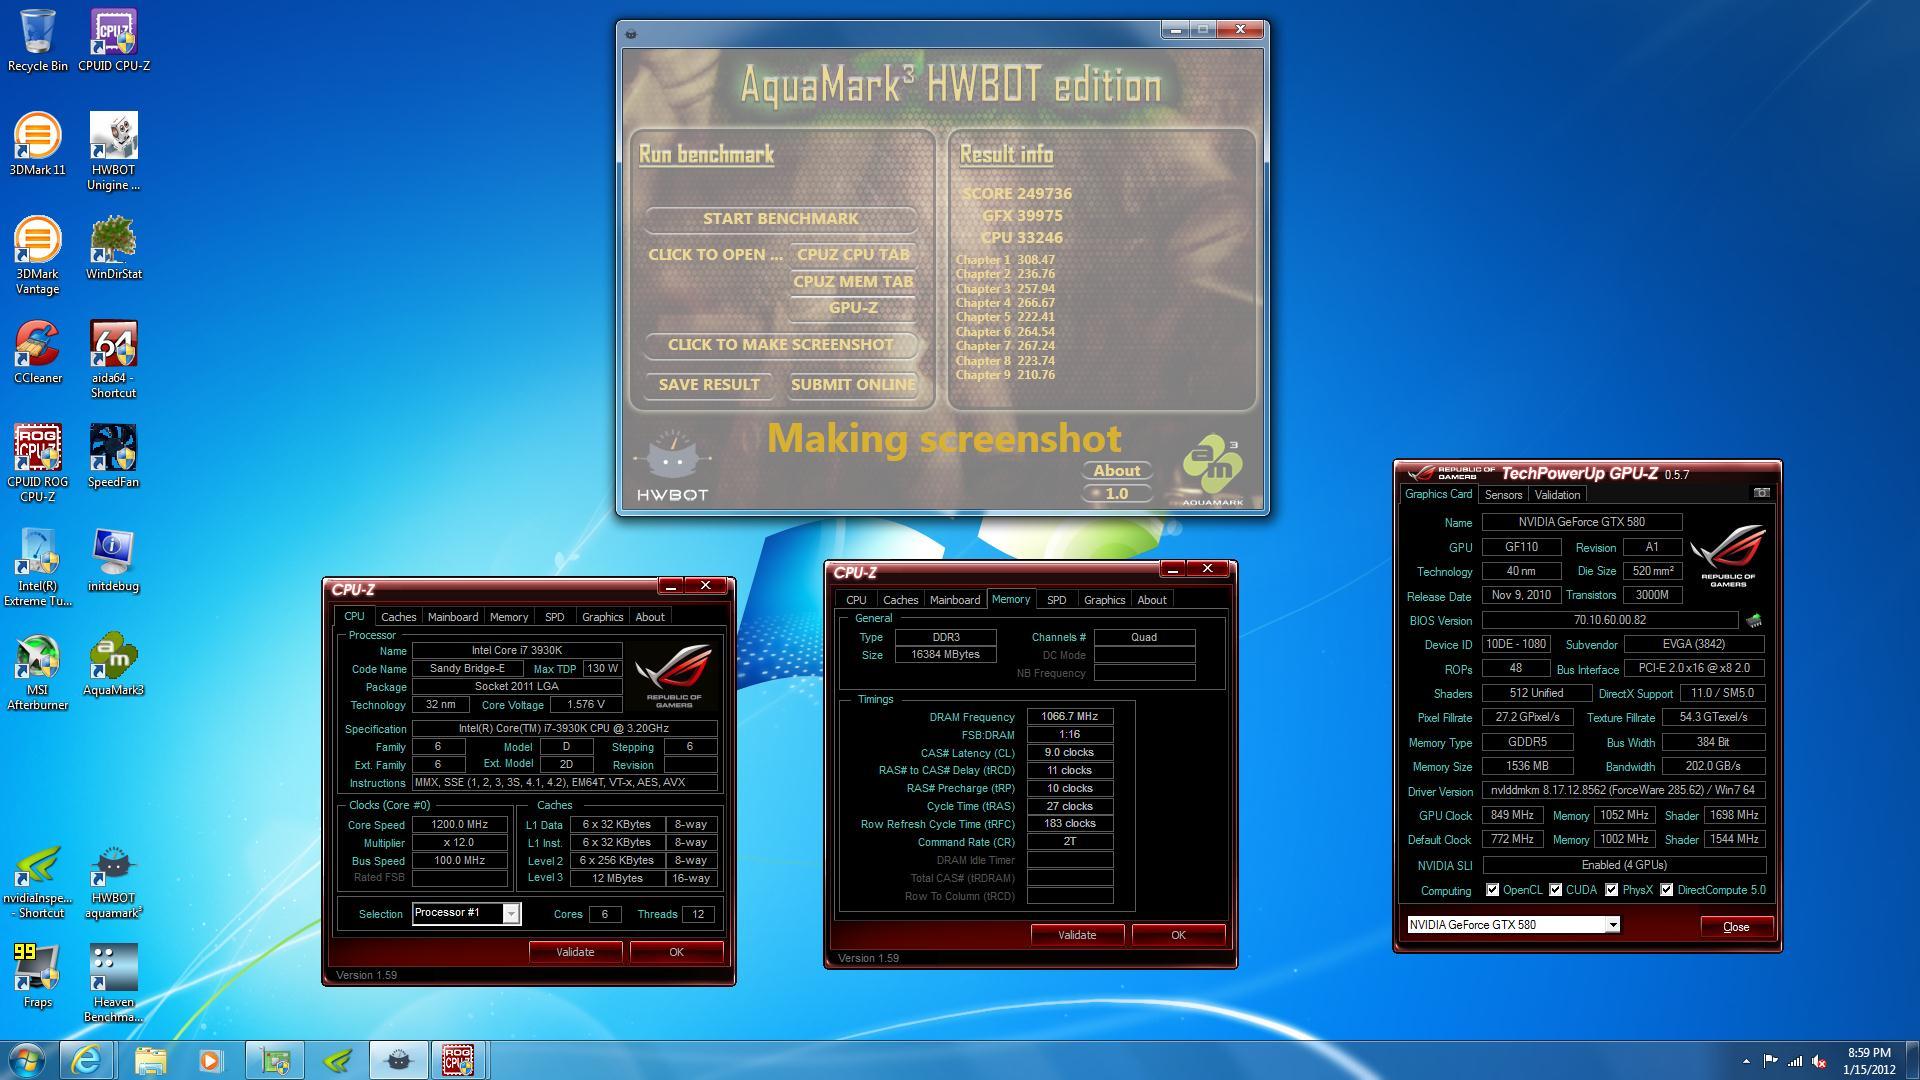Open Windows Explorer folder in taskbar

[x=150, y=1060]
